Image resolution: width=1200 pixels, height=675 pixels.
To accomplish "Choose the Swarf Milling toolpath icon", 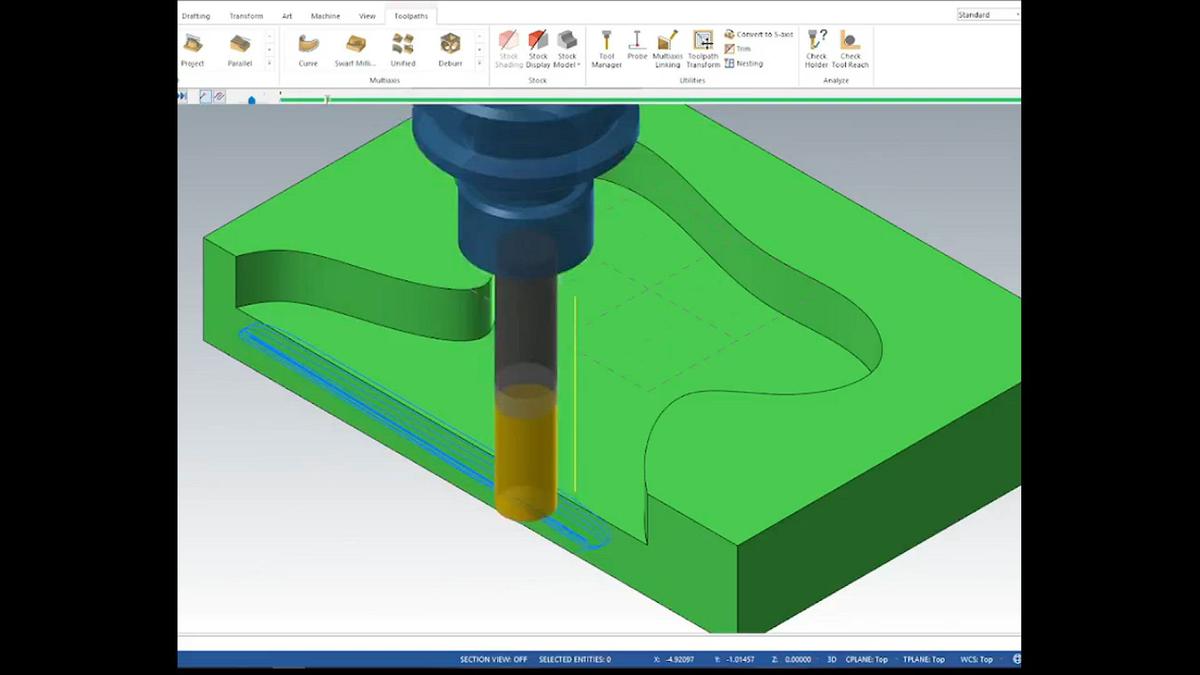I will 354,50.
